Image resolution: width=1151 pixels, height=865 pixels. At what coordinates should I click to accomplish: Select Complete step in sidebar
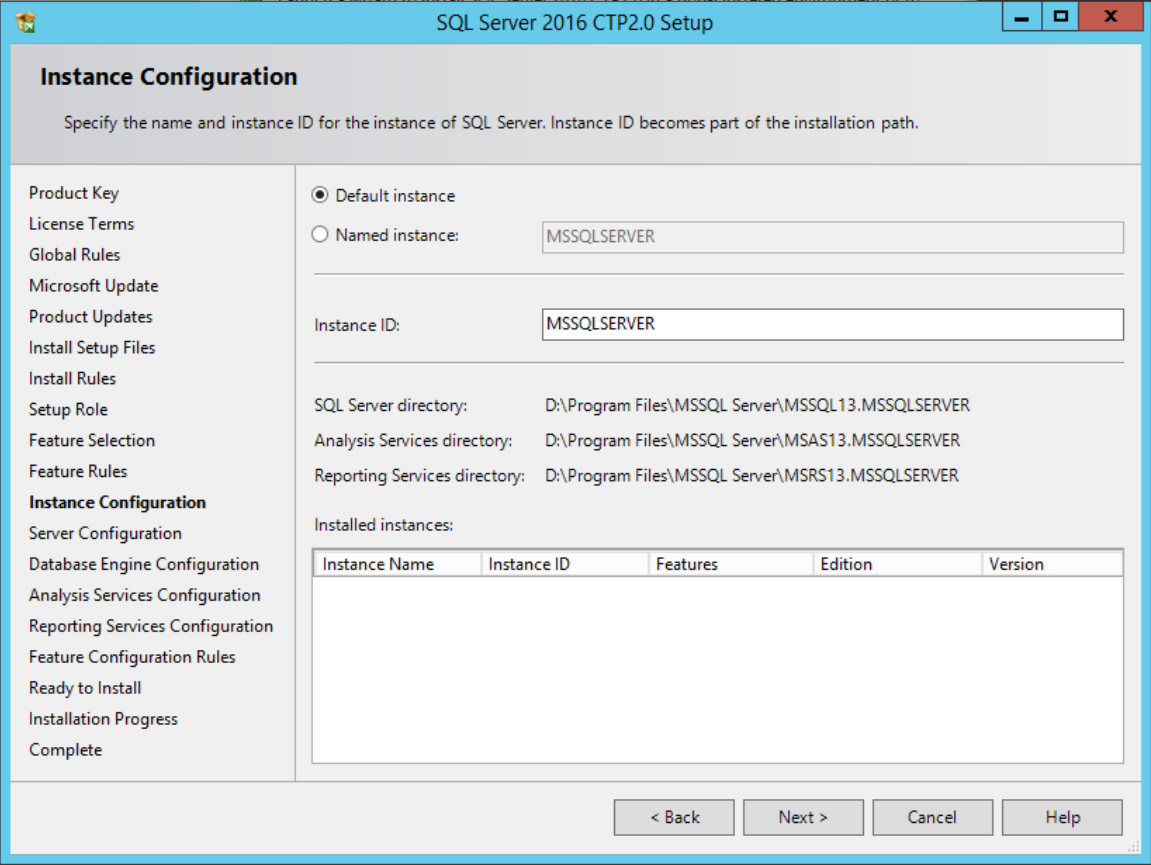tap(65, 750)
